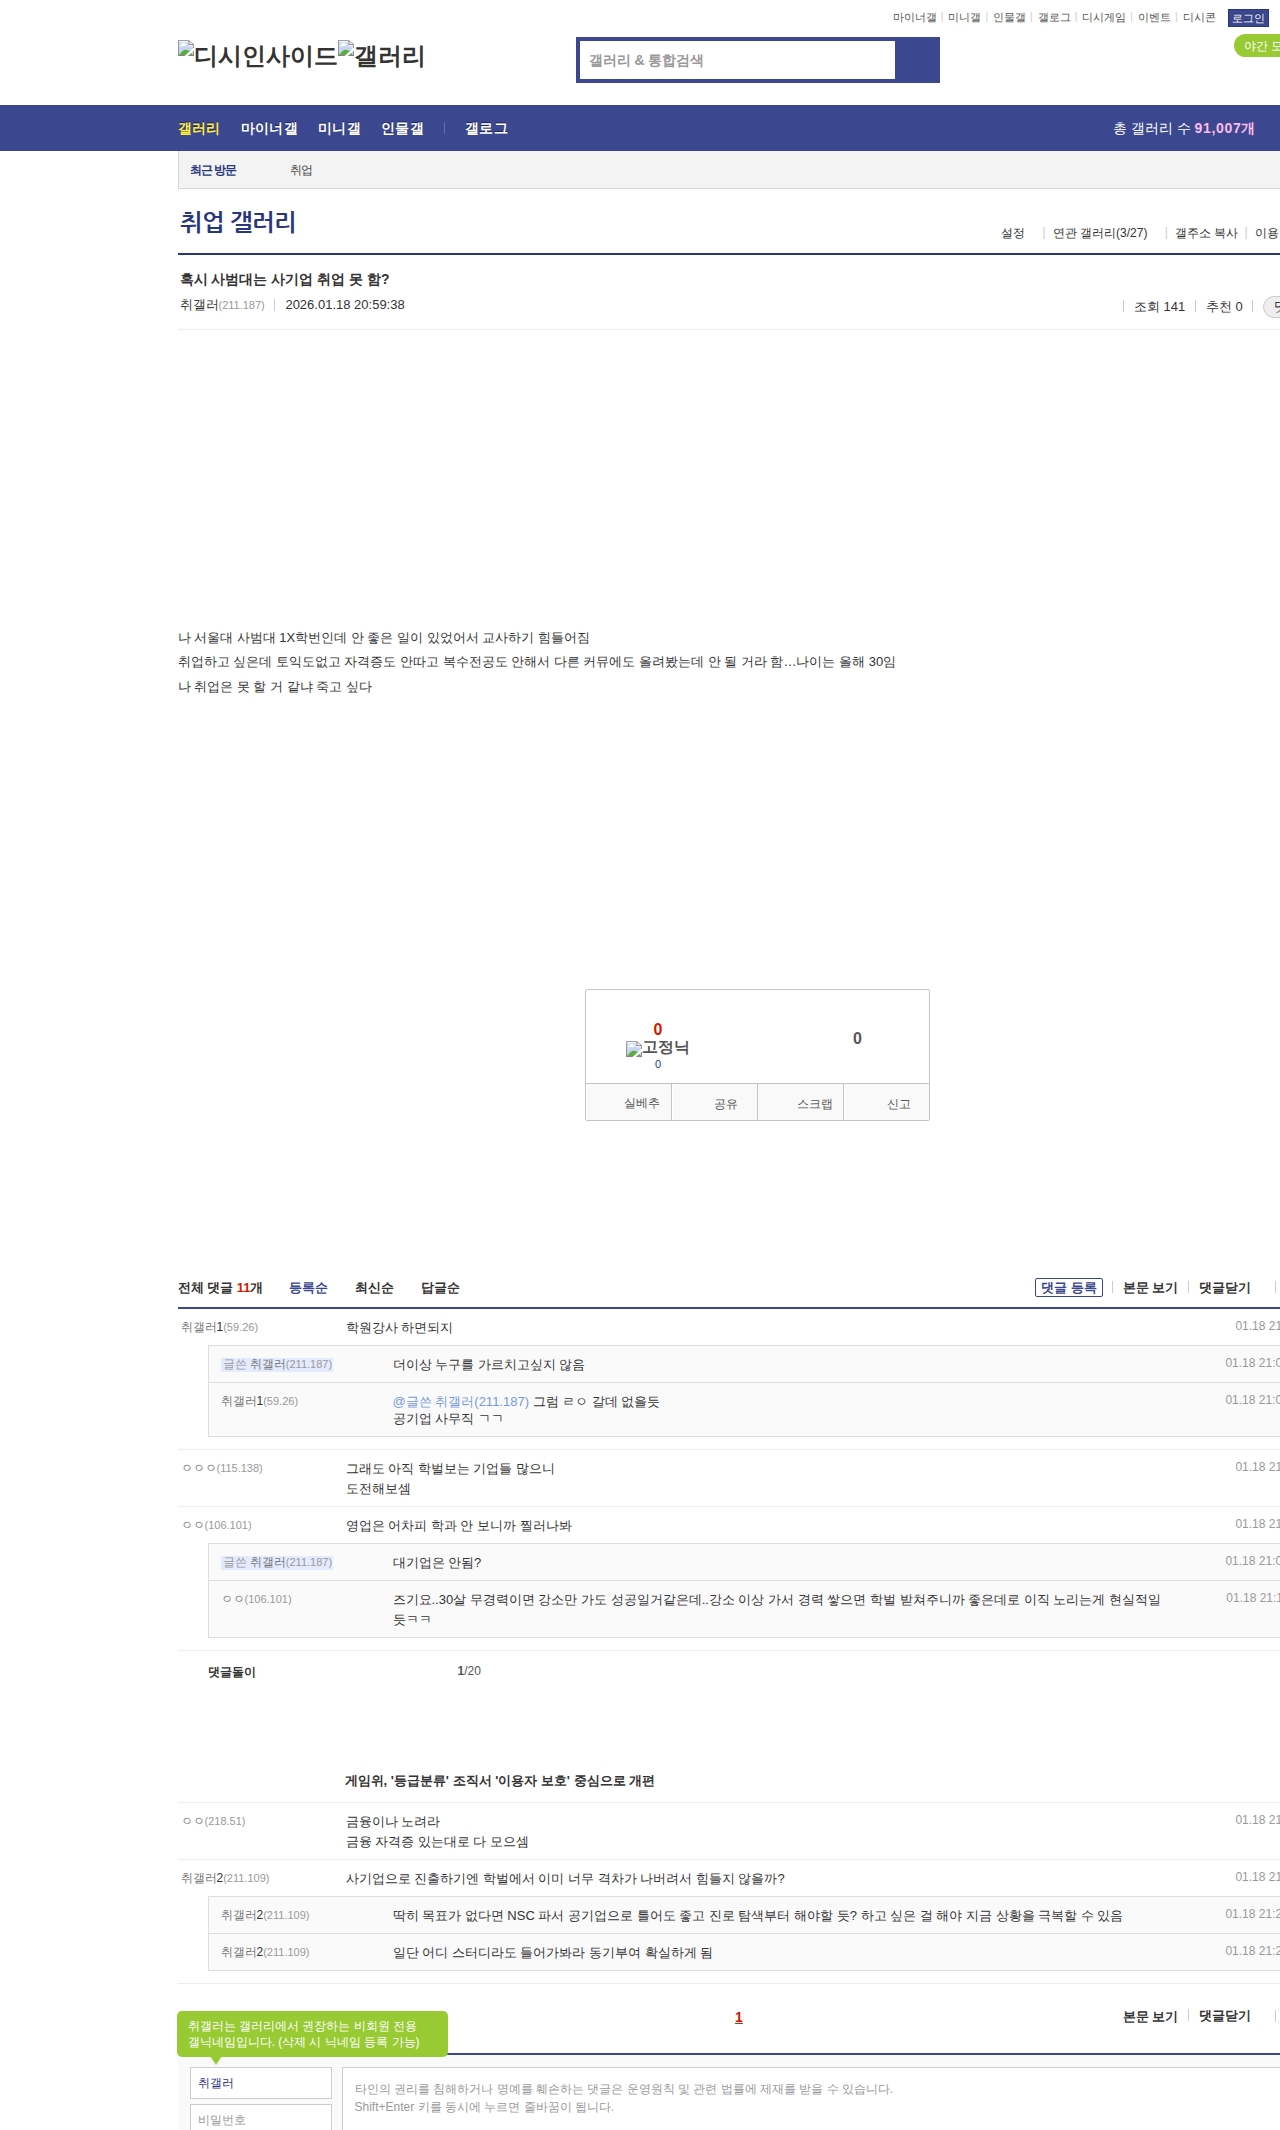The image size is (1280, 2130).
Task: Sort comments by 최신순
Action: [374, 1288]
